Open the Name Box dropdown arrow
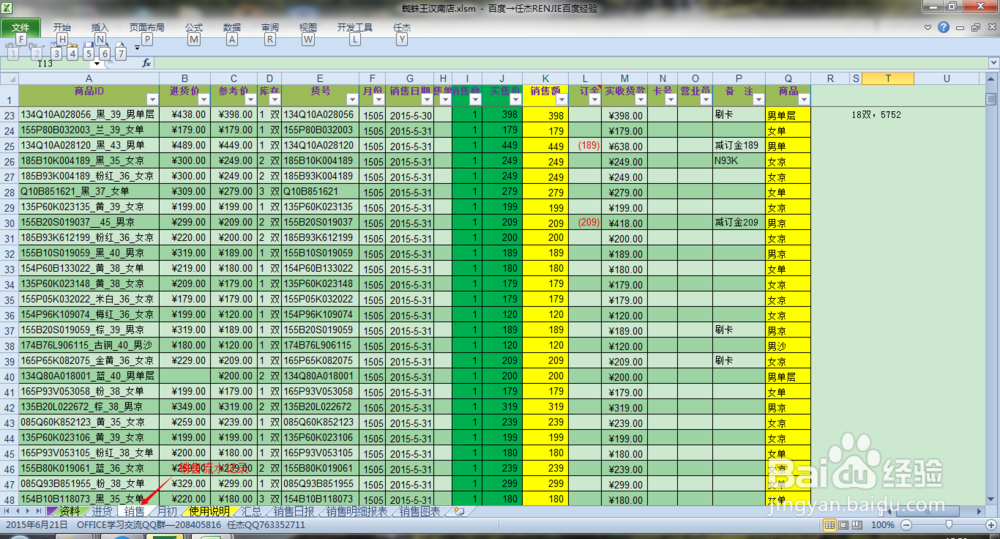The image size is (1000, 539). click(x=97, y=63)
